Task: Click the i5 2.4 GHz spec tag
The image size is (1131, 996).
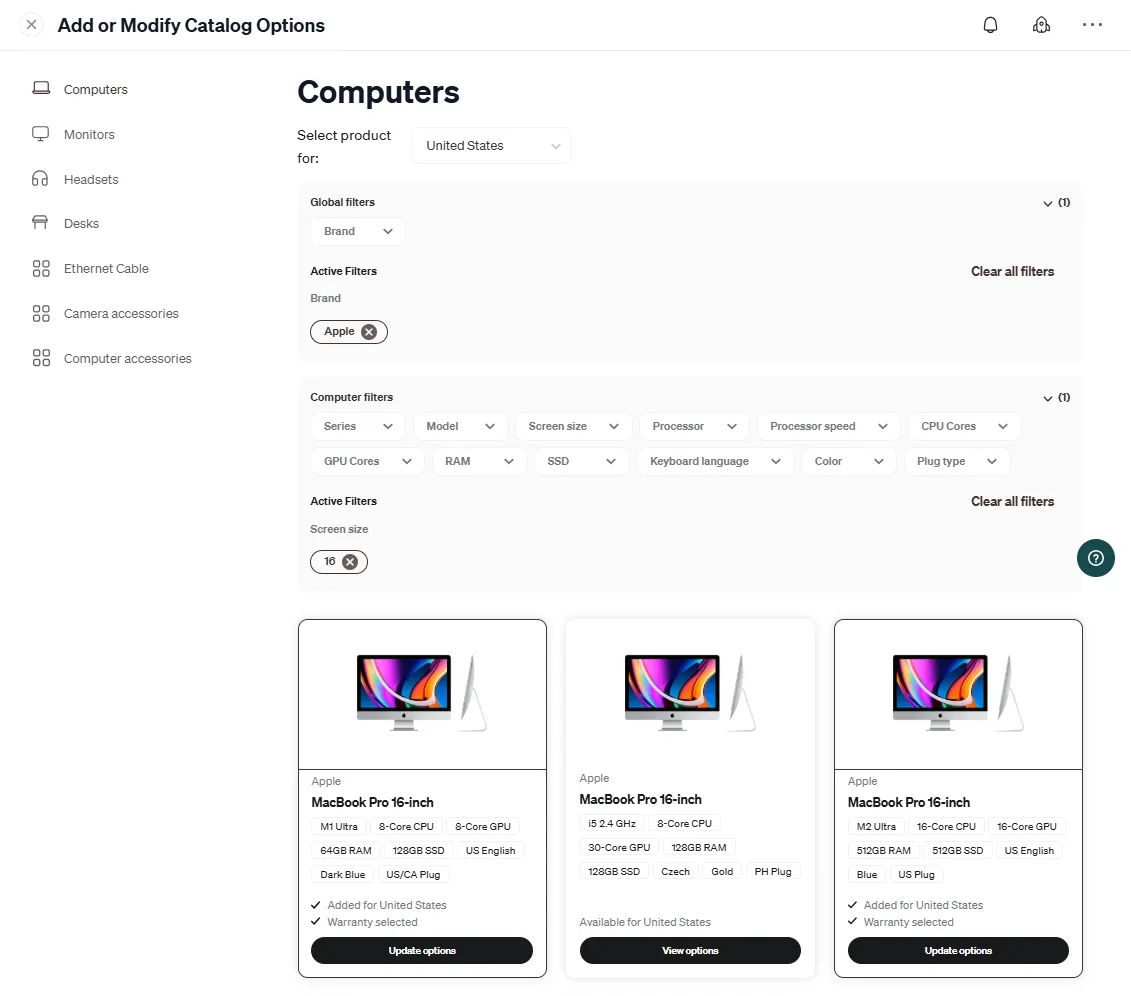Action: point(612,824)
